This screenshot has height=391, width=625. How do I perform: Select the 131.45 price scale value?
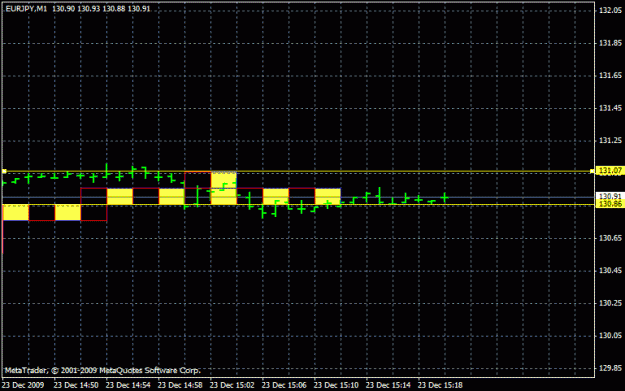pos(610,108)
